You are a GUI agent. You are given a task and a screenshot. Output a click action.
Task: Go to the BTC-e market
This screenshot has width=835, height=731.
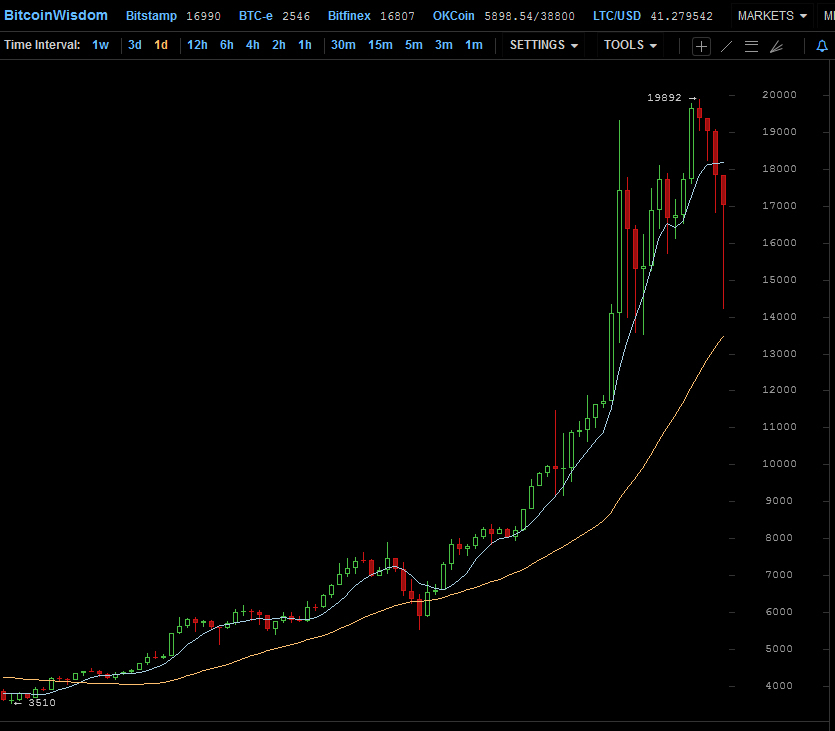tap(256, 16)
